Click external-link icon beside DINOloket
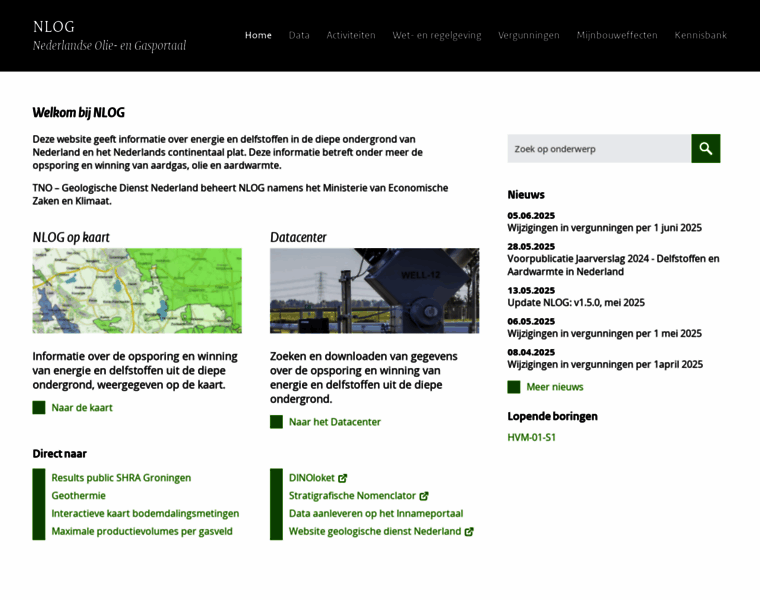The image size is (760, 600). point(343,478)
